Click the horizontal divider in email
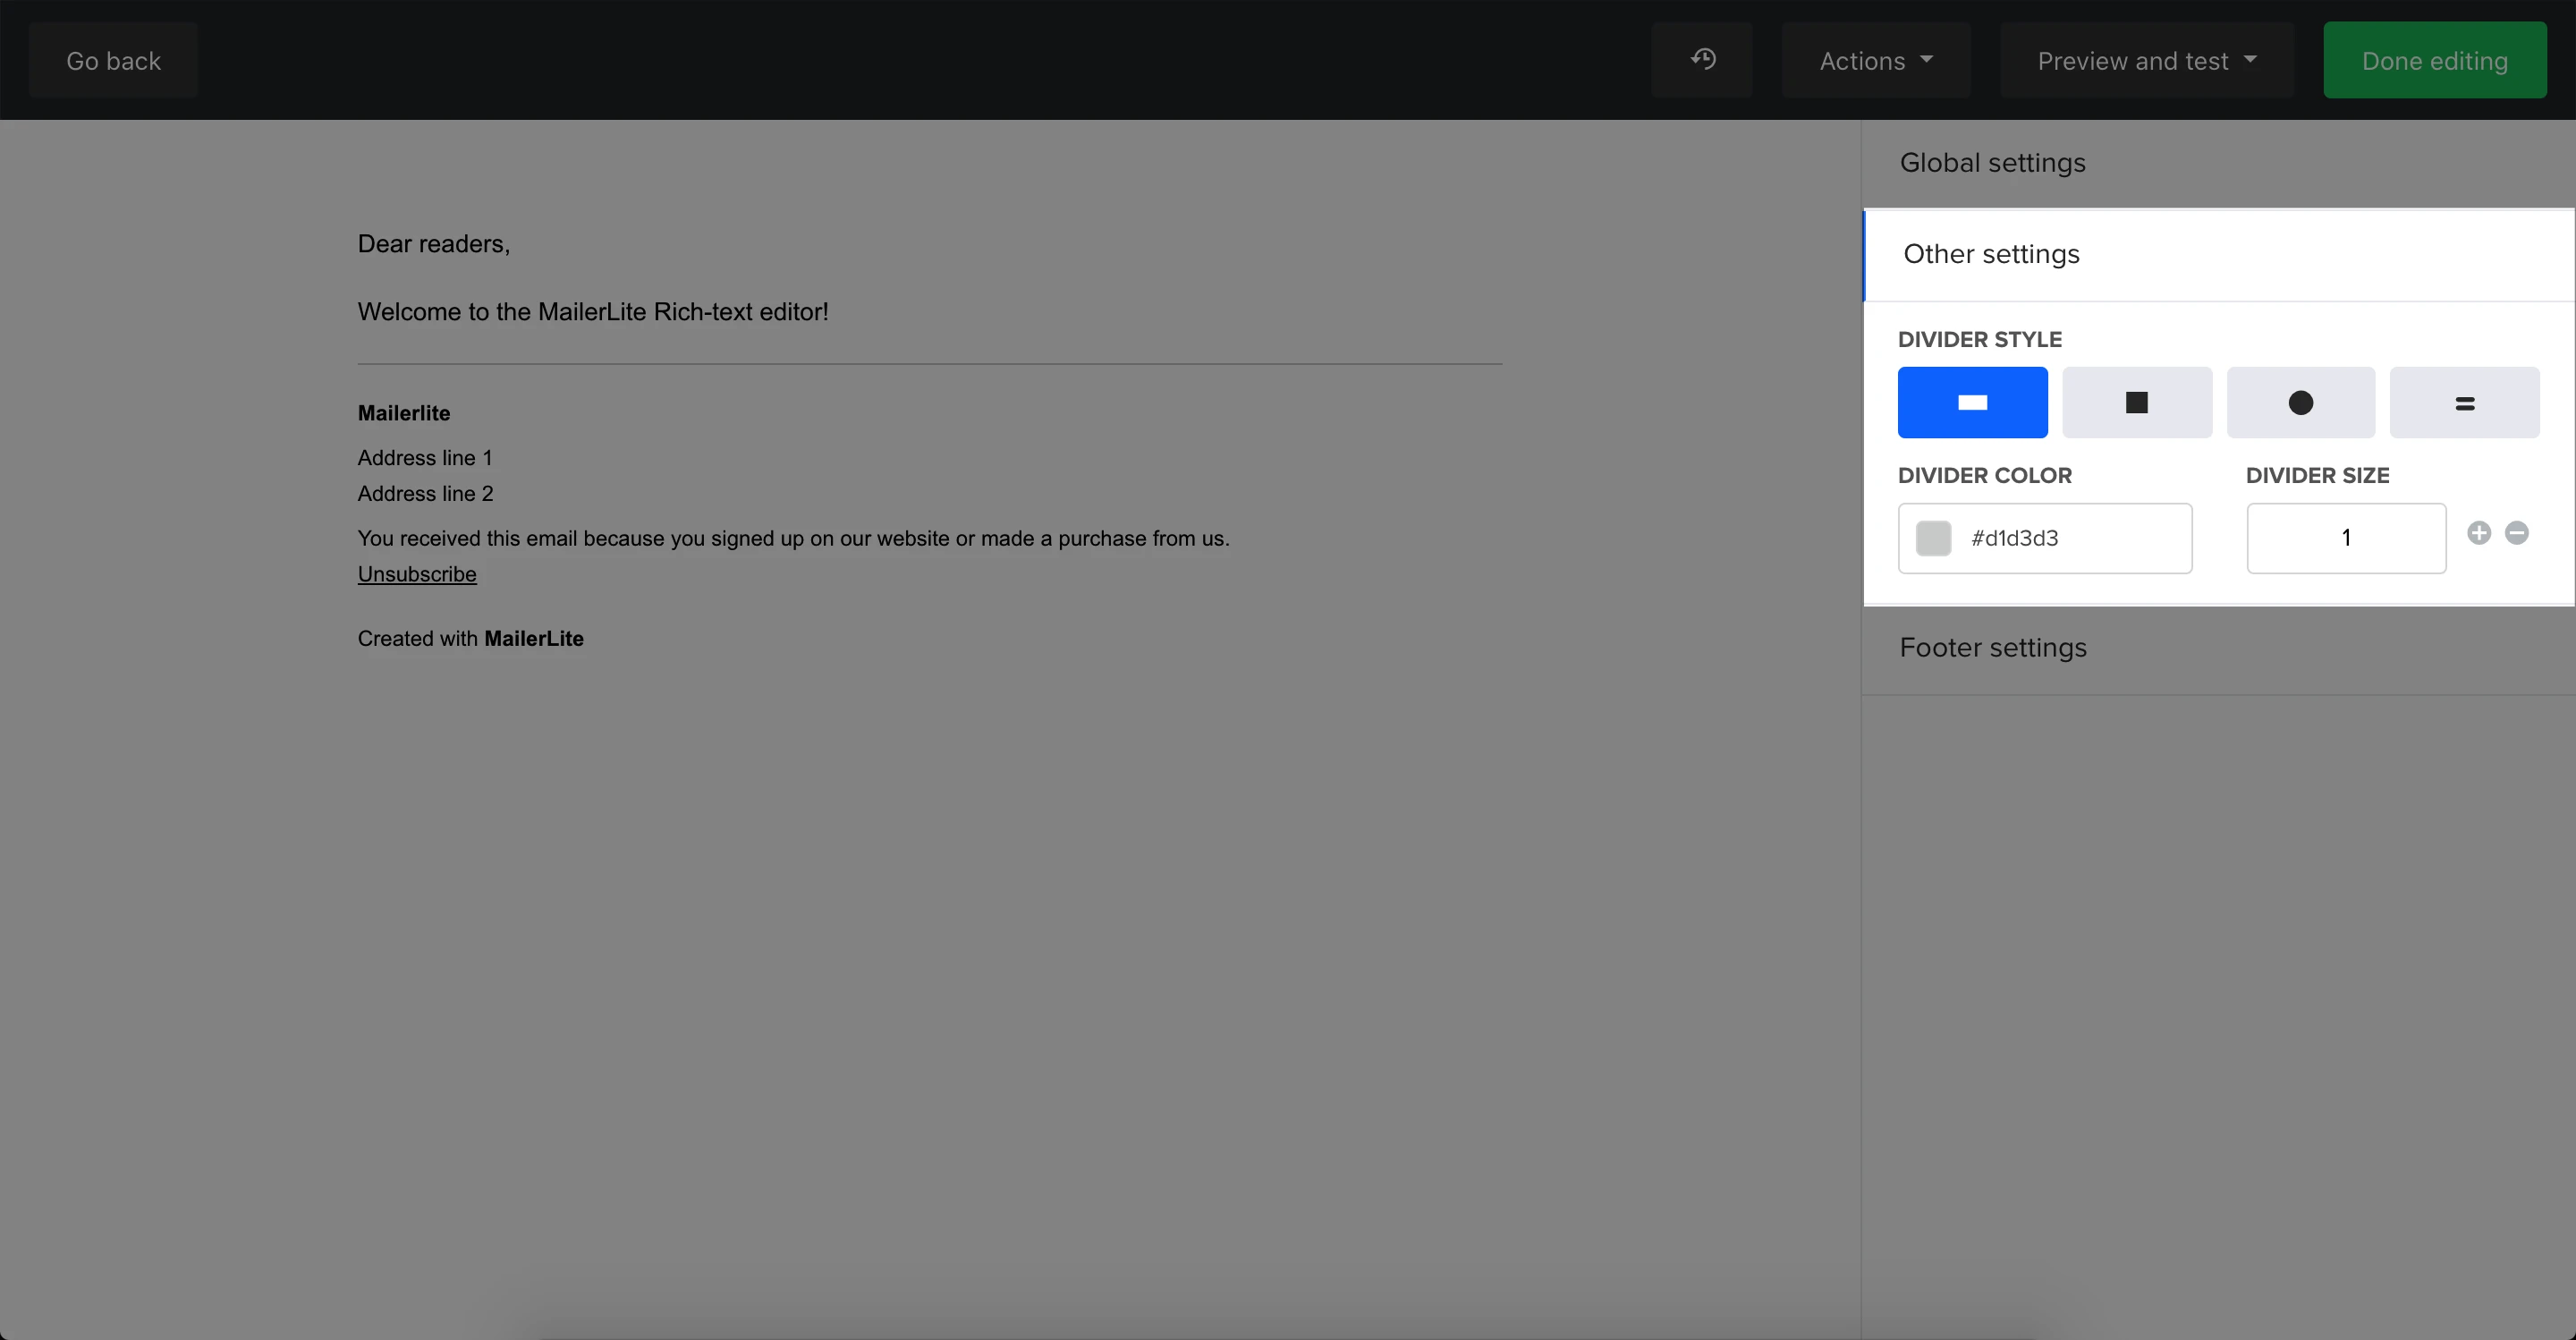Image resolution: width=2576 pixels, height=1340 pixels. click(x=929, y=364)
